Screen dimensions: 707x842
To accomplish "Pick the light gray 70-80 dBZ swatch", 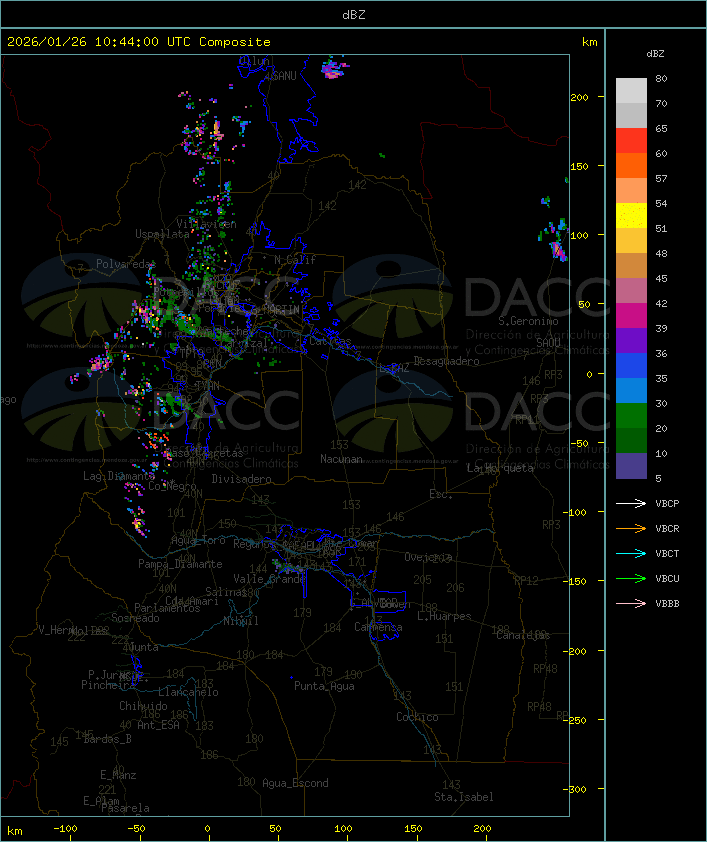I will pyautogui.click(x=631, y=91).
